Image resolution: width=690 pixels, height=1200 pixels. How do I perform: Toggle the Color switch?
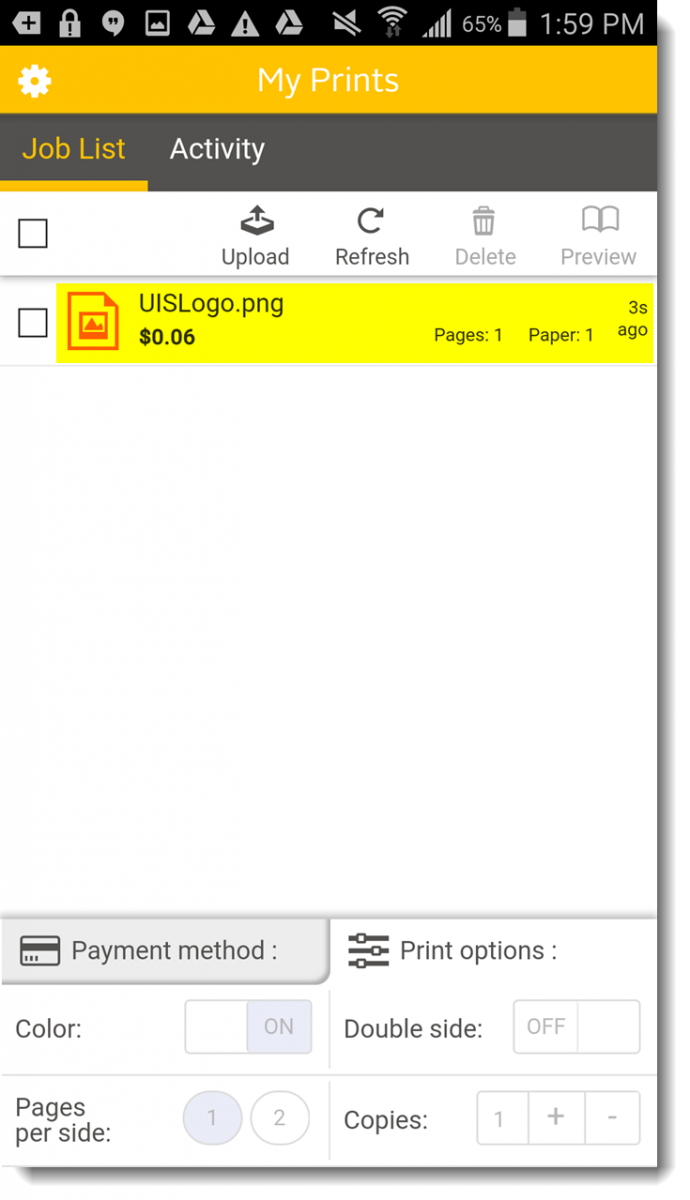tap(248, 1026)
